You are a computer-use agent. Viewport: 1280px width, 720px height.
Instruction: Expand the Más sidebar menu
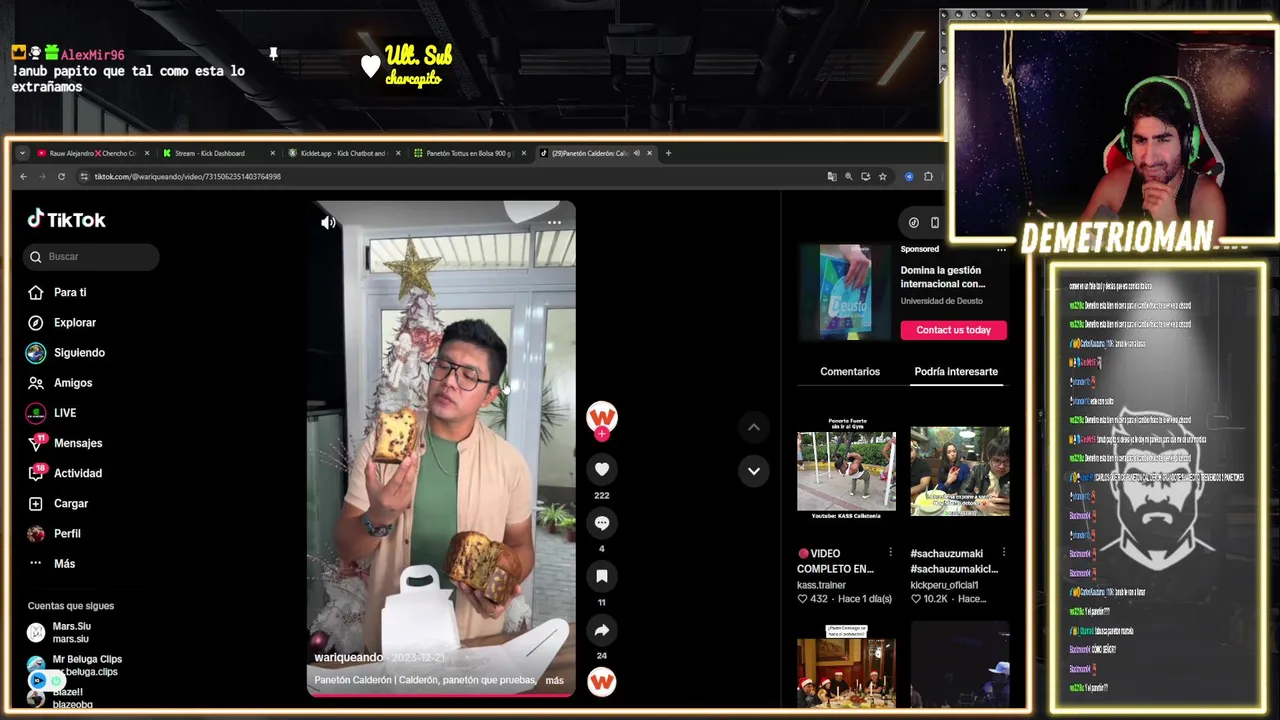pyautogui.click(x=64, y=563)
